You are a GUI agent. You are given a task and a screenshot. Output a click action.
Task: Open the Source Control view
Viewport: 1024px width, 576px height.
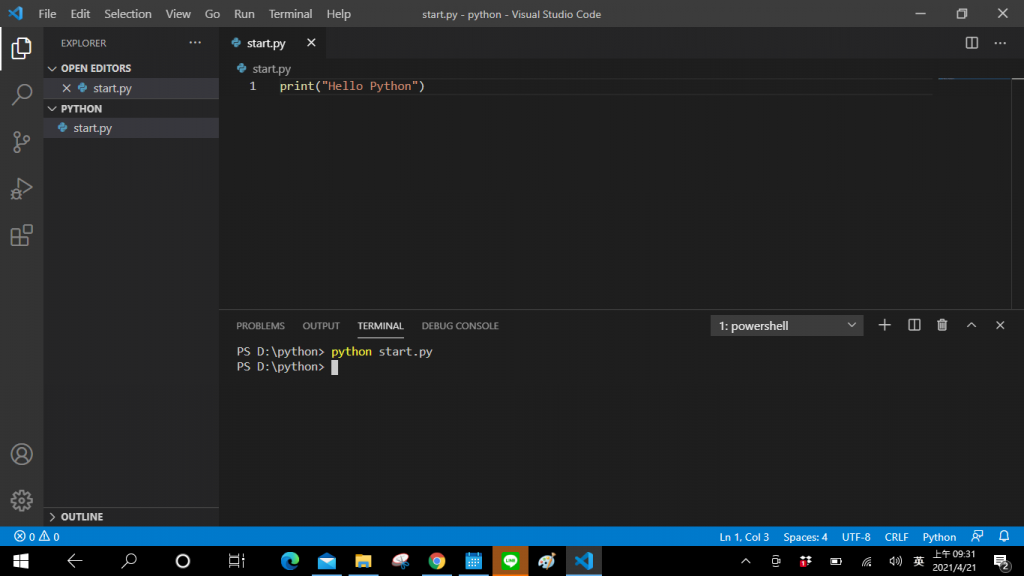pyautogui.click(x=22, y=142)
